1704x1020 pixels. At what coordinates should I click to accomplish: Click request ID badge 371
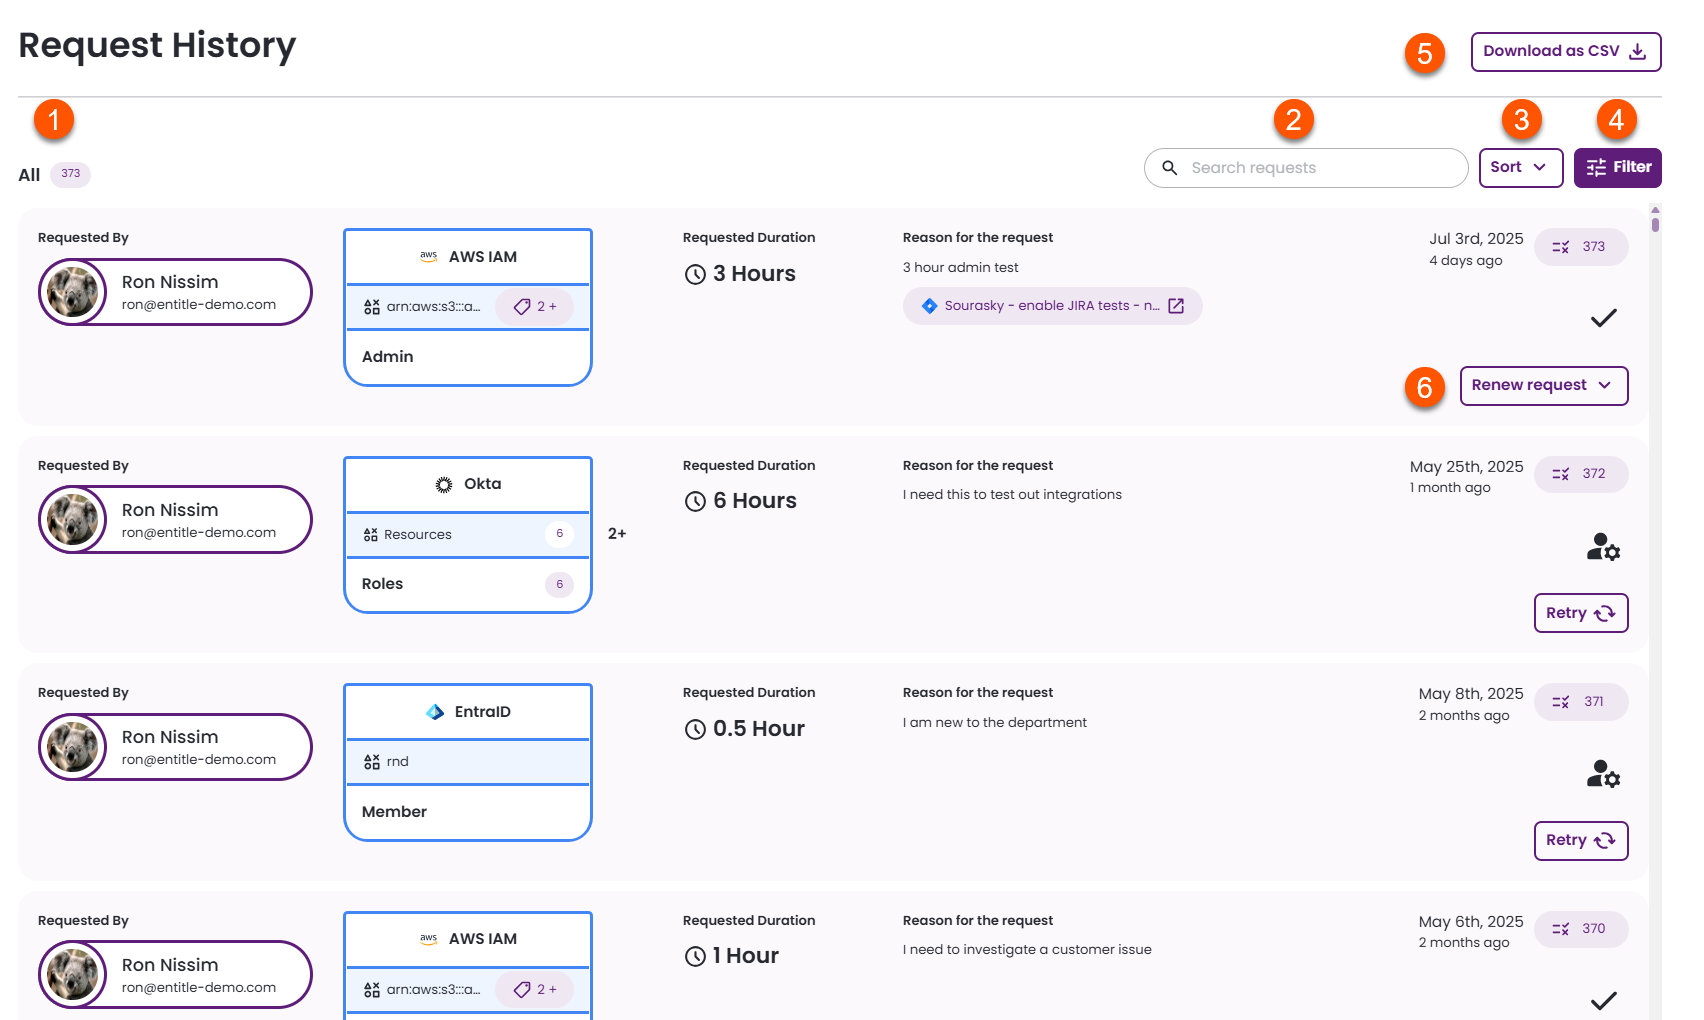coord(1580,702)
